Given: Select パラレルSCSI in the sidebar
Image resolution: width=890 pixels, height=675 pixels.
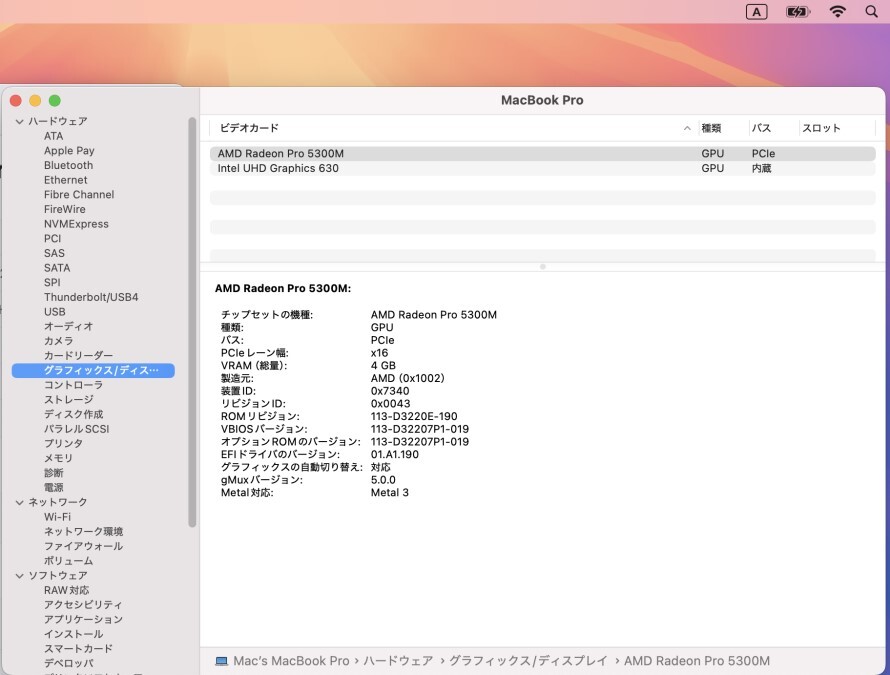Looking at the screenshot, I should coord(77,429).
